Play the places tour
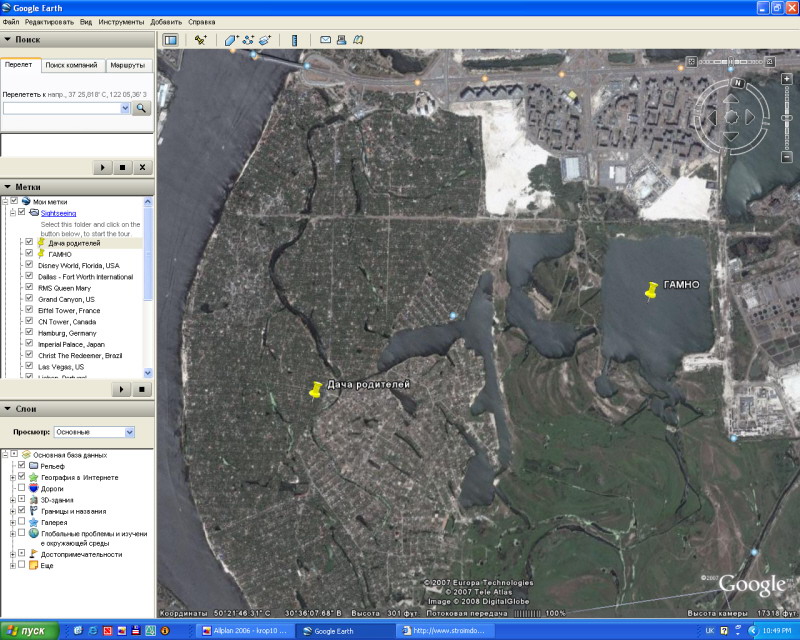The image size is (800, 640). point(121,389)
